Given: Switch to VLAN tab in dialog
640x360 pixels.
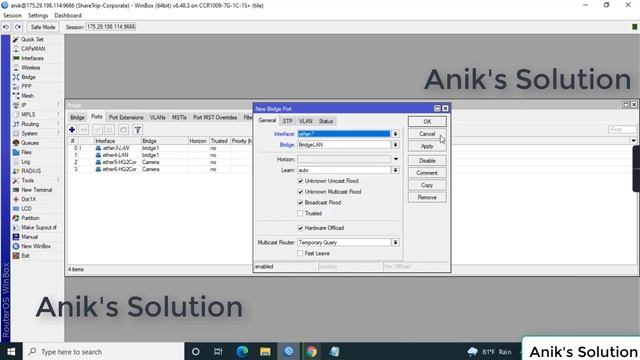Looking at the screenshot, I should coord(306,121).
